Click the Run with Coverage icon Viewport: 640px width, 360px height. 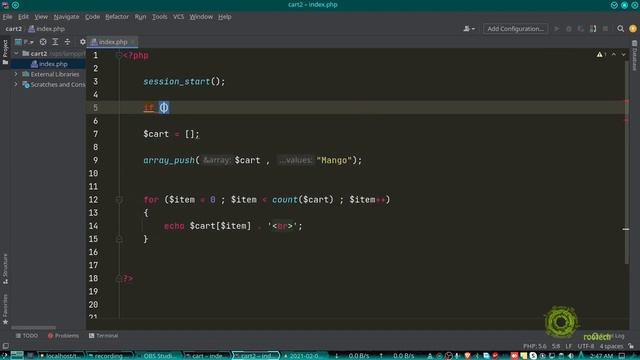pos(581,29)
